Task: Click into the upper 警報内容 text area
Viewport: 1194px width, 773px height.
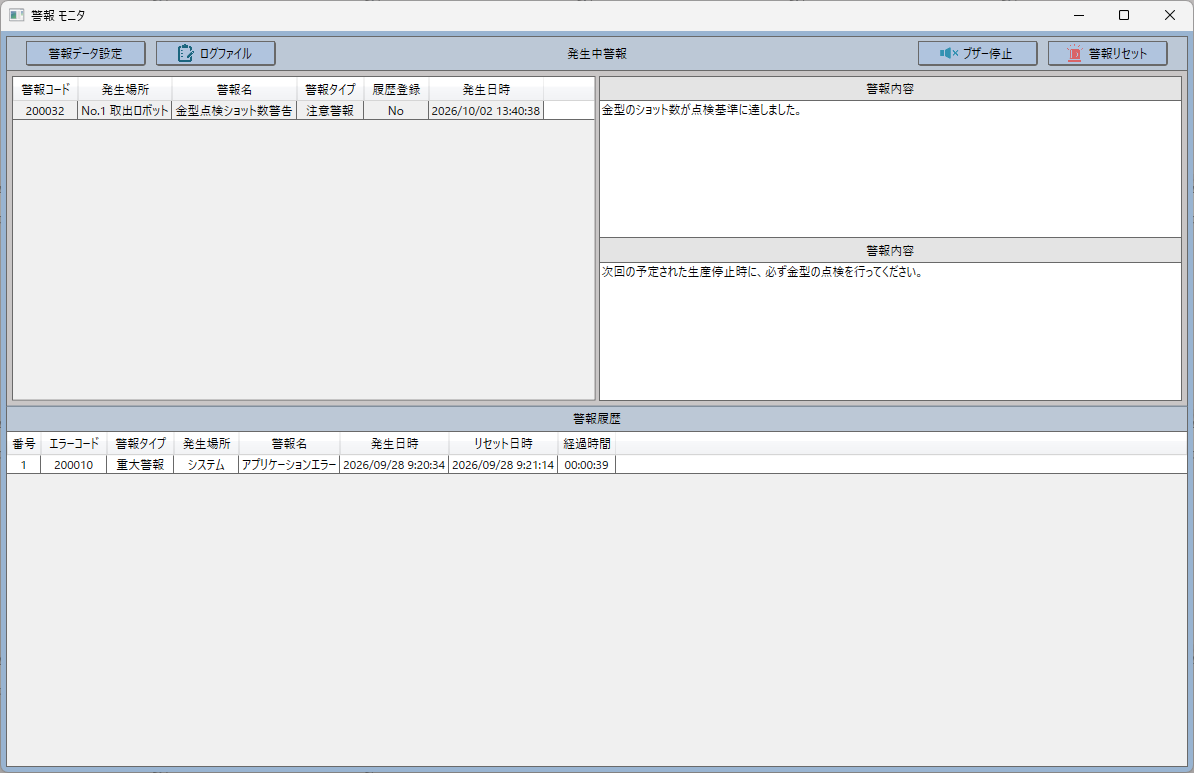Action: click(x=890, y=168)
